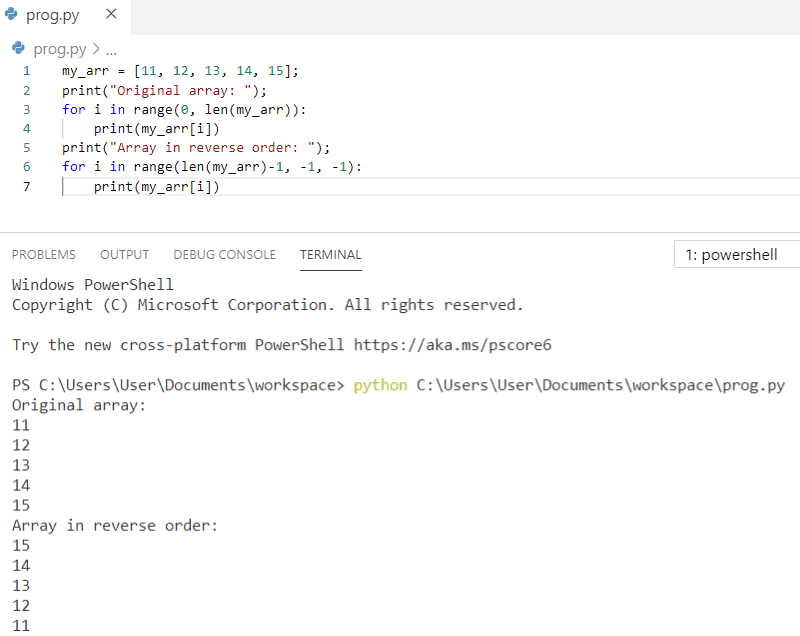Click line number 7 in the gutter

pos(27,187)
